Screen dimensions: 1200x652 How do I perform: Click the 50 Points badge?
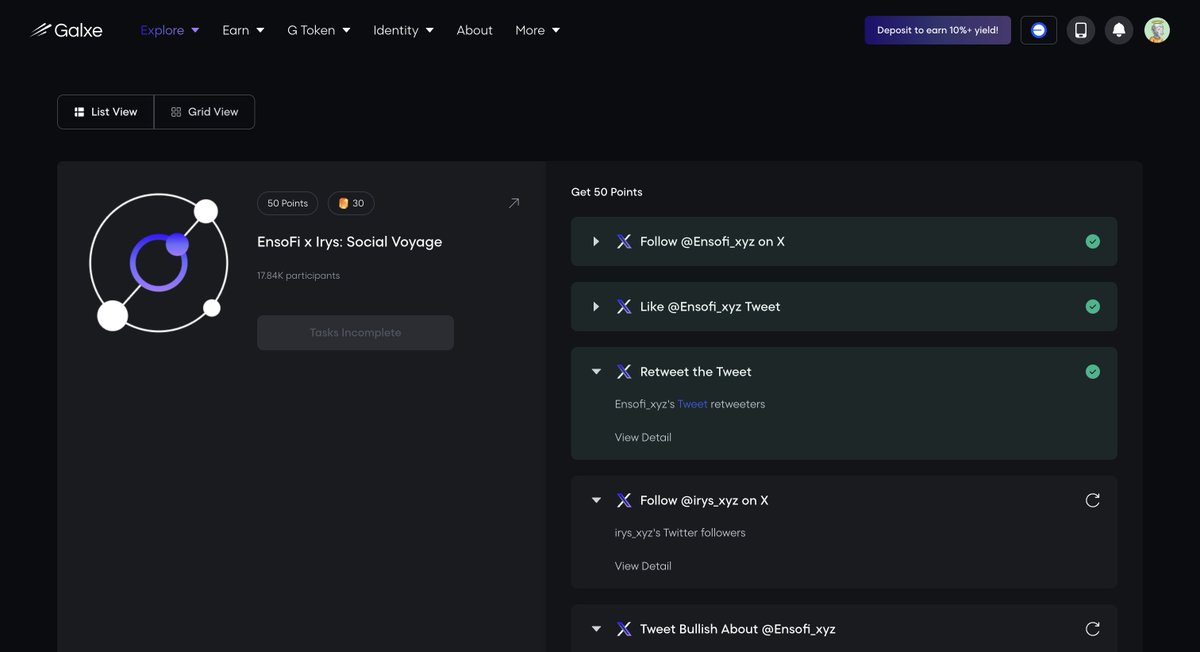click(288, 203)
